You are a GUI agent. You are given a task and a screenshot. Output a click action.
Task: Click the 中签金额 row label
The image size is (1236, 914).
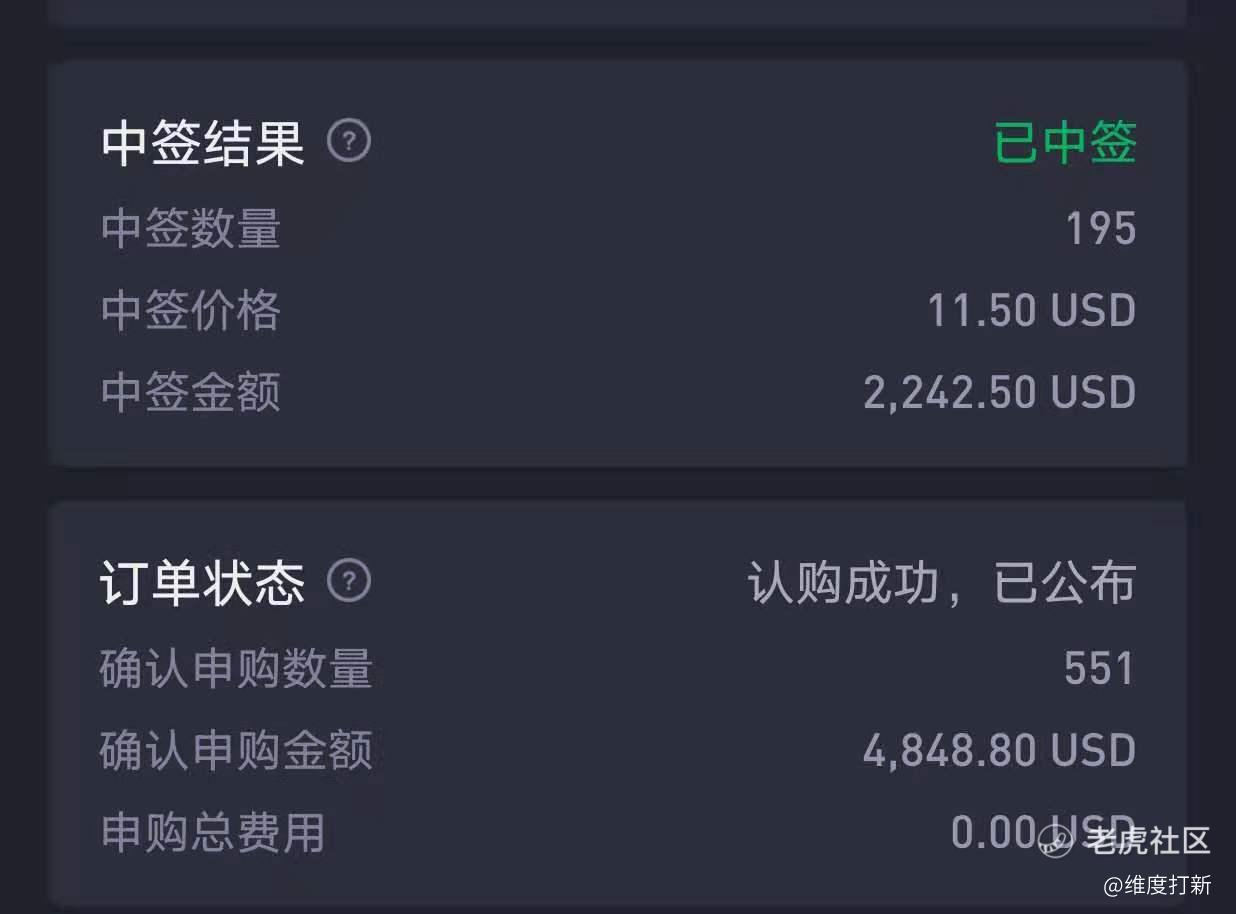point(191,392)
